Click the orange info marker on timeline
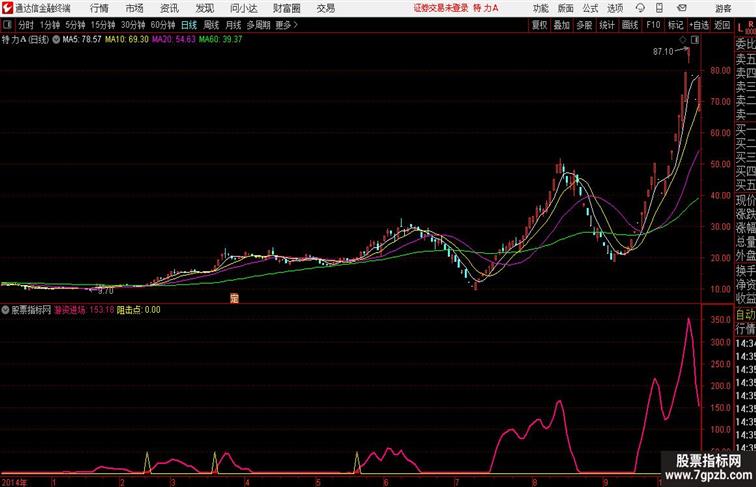The image size is (756, 487). point(234,298)
